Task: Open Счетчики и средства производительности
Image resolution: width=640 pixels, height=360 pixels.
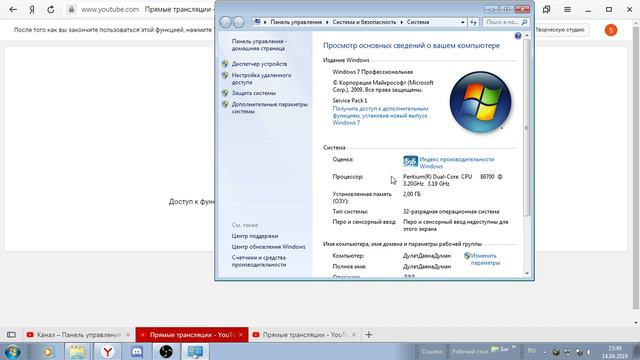Action: coord(259,261)
